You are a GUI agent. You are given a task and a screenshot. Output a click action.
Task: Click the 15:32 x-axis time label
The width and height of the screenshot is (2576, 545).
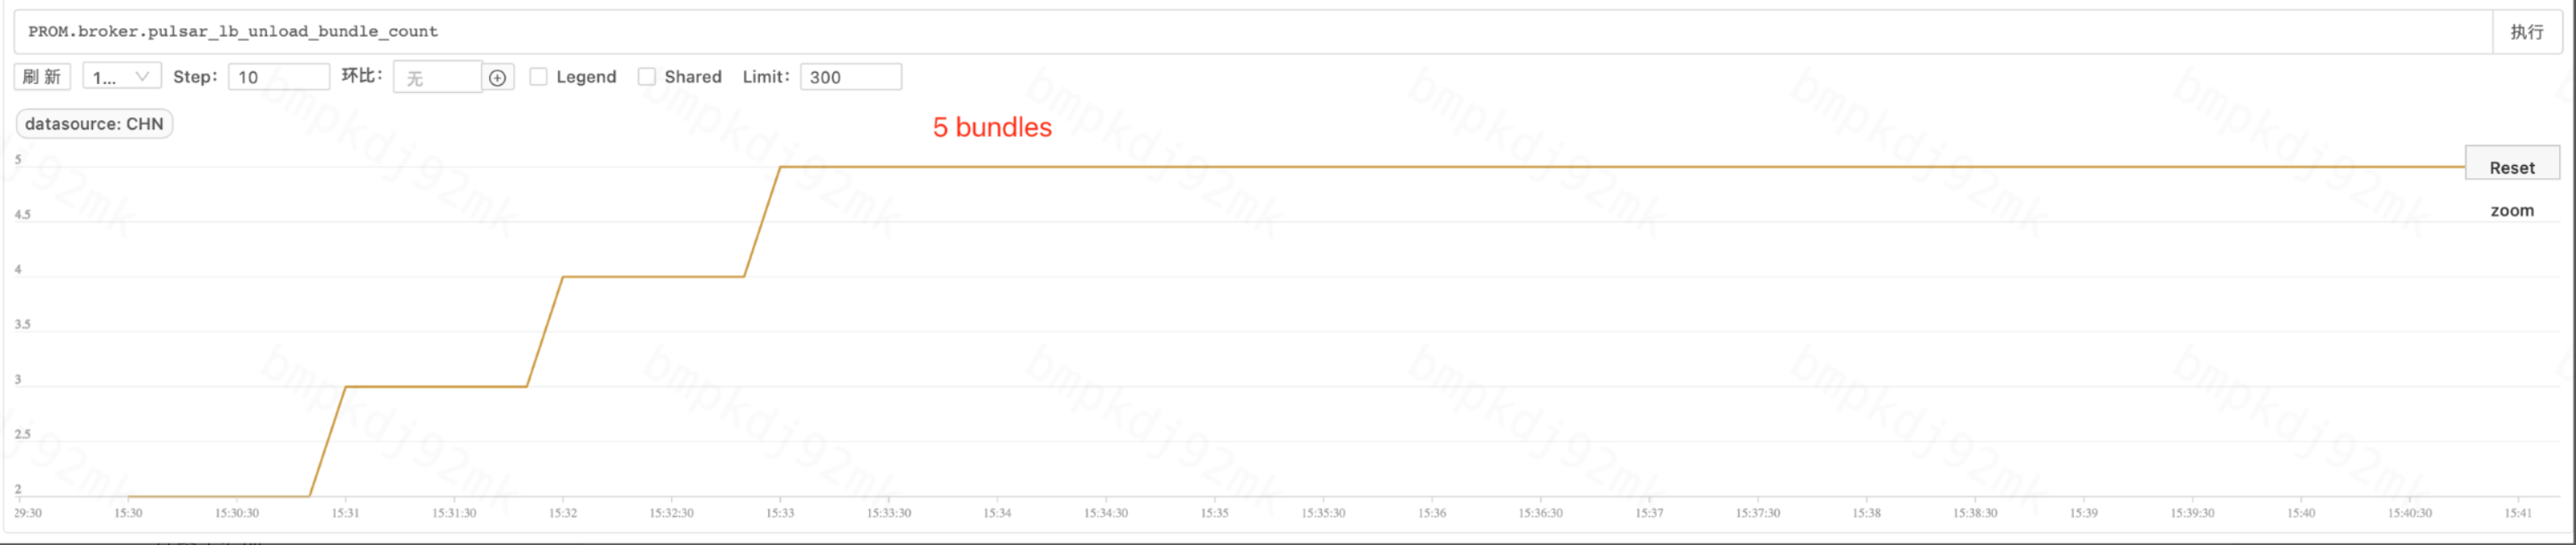563,513
